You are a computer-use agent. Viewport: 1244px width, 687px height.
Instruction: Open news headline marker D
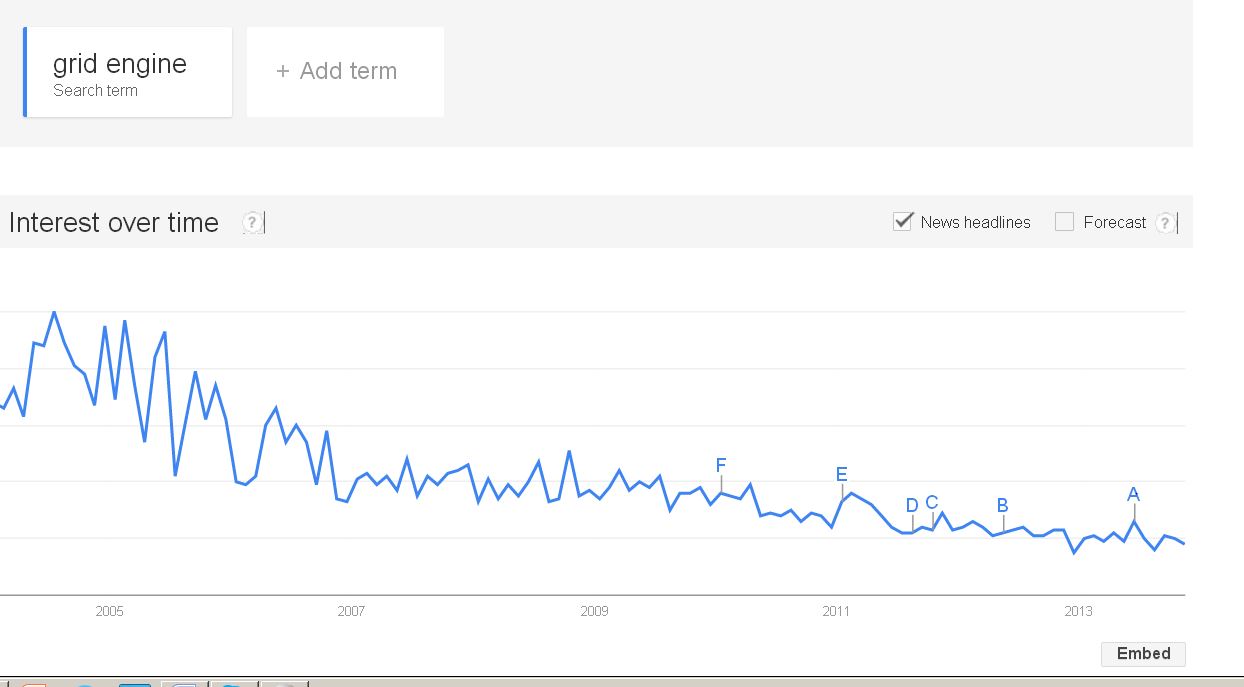(x=912, y=505)
